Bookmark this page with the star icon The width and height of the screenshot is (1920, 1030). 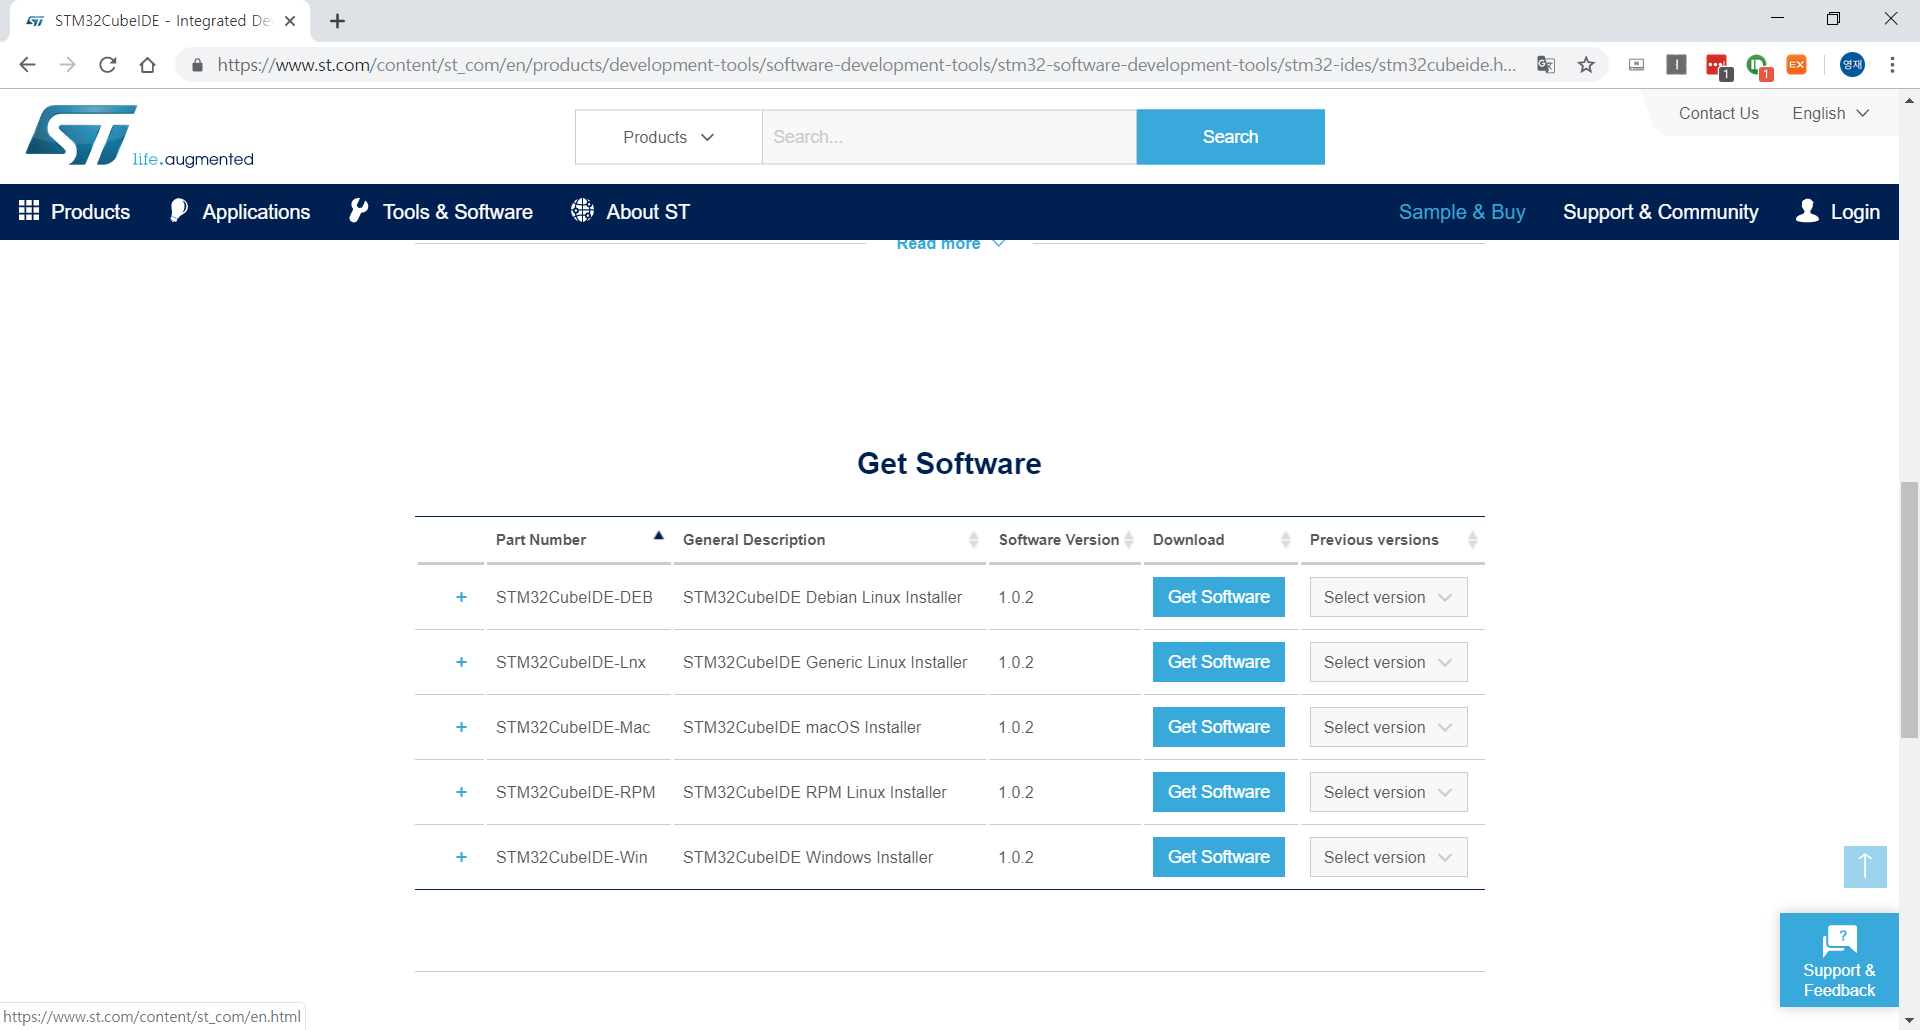tap(1586, 65)
